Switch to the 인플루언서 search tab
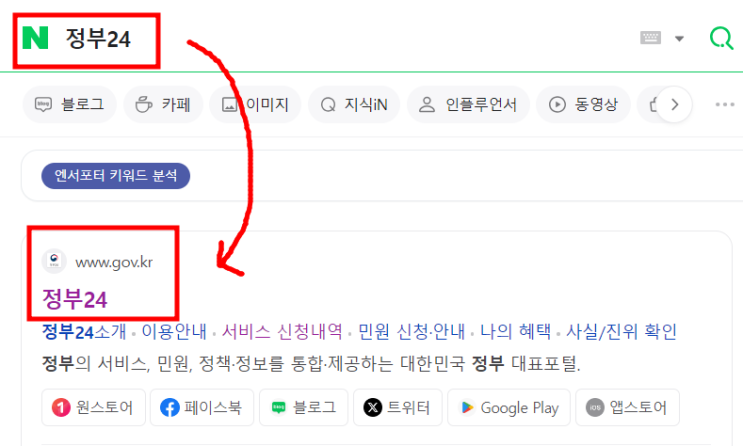 (468, 104)
